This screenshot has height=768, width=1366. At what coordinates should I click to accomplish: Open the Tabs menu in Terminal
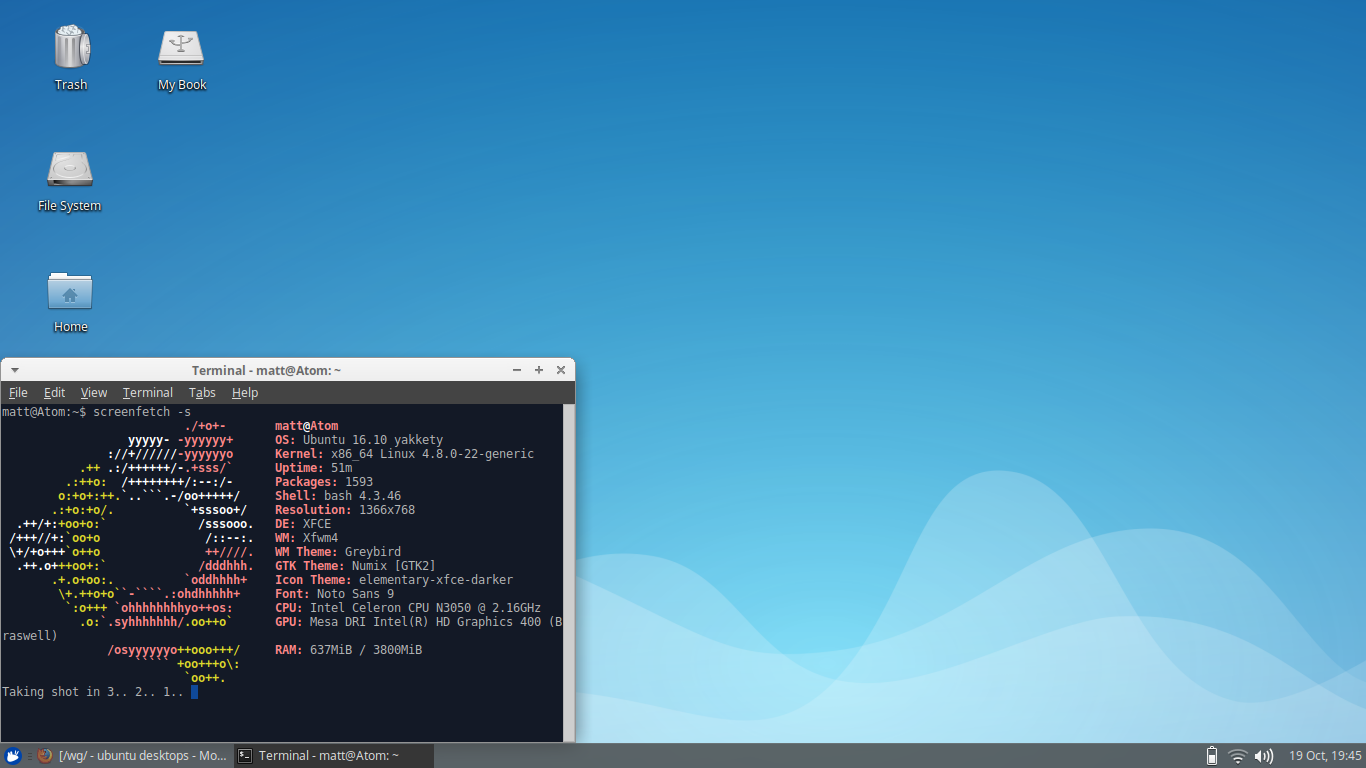[202, 393]
